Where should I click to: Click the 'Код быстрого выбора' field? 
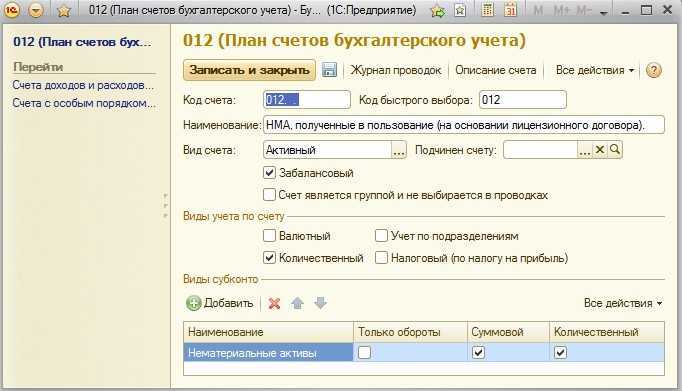(x=522, y=100)
